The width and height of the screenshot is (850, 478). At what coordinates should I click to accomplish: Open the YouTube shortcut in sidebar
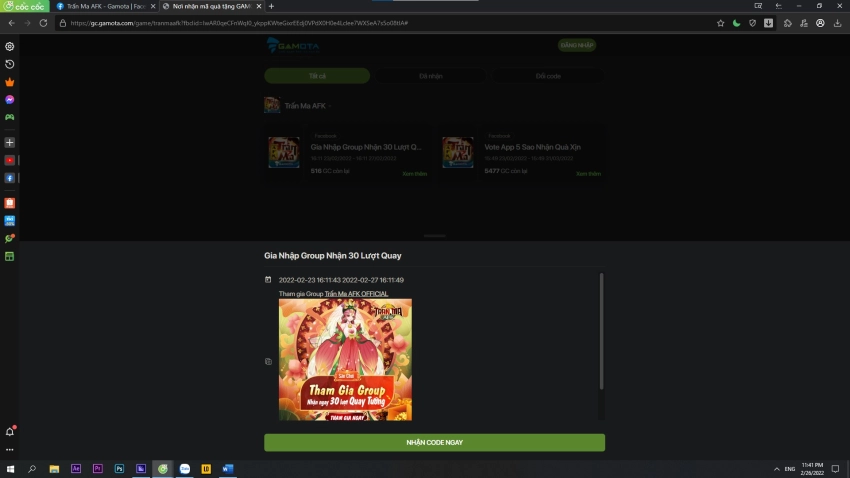click(x=10, y=160)
